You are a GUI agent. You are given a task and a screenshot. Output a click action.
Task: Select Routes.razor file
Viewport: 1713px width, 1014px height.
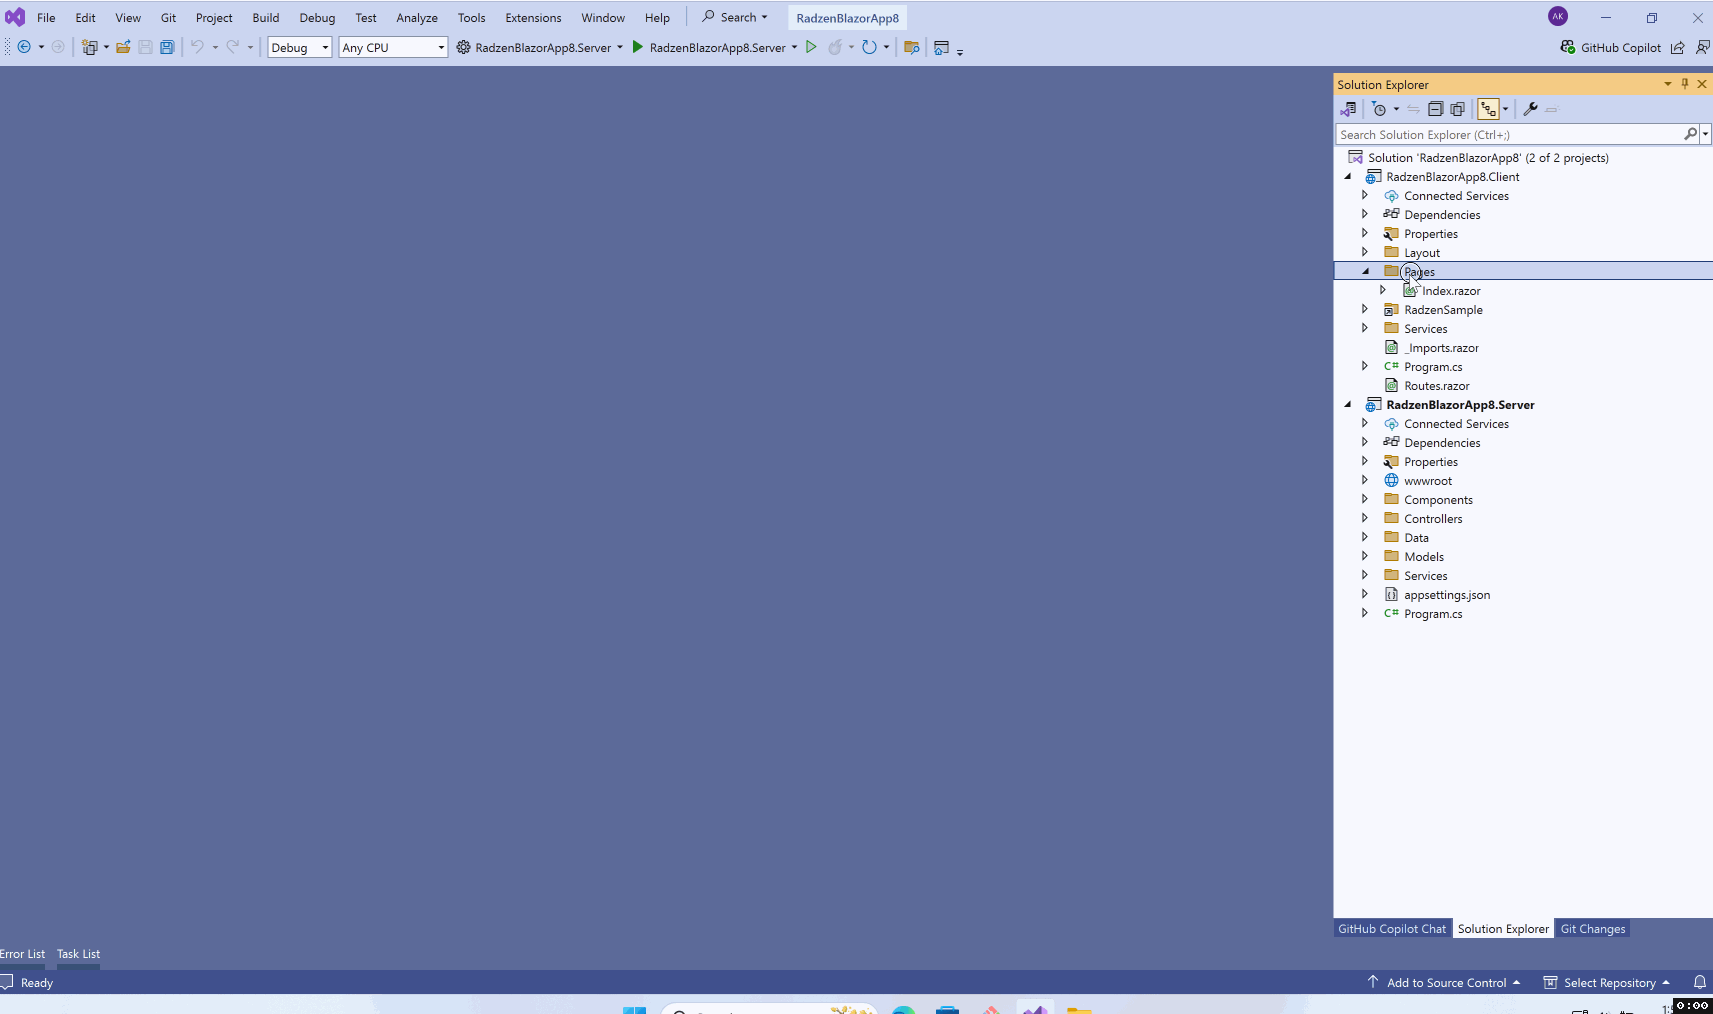tap(1436, 385)
